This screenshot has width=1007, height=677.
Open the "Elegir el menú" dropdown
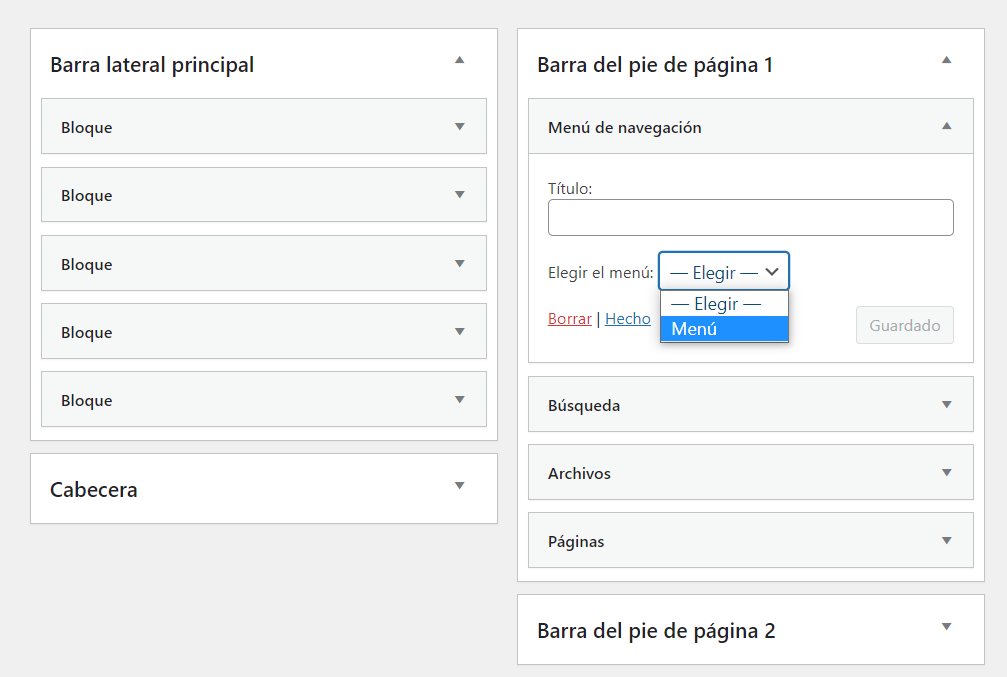[723, 271]
